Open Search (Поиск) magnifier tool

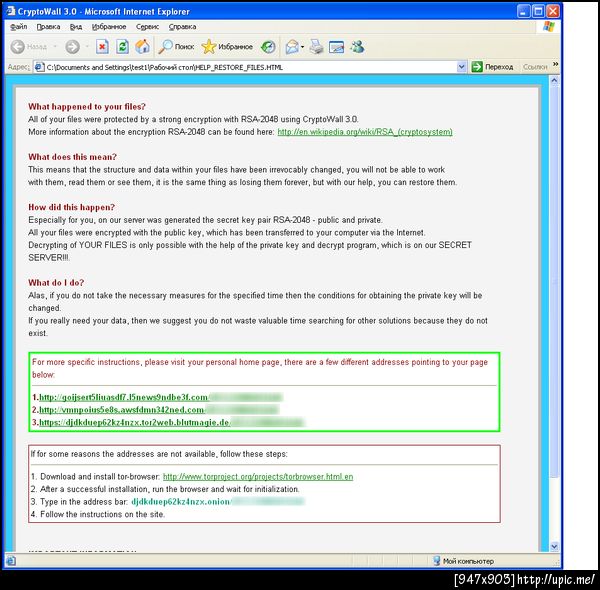pos(176,47)
